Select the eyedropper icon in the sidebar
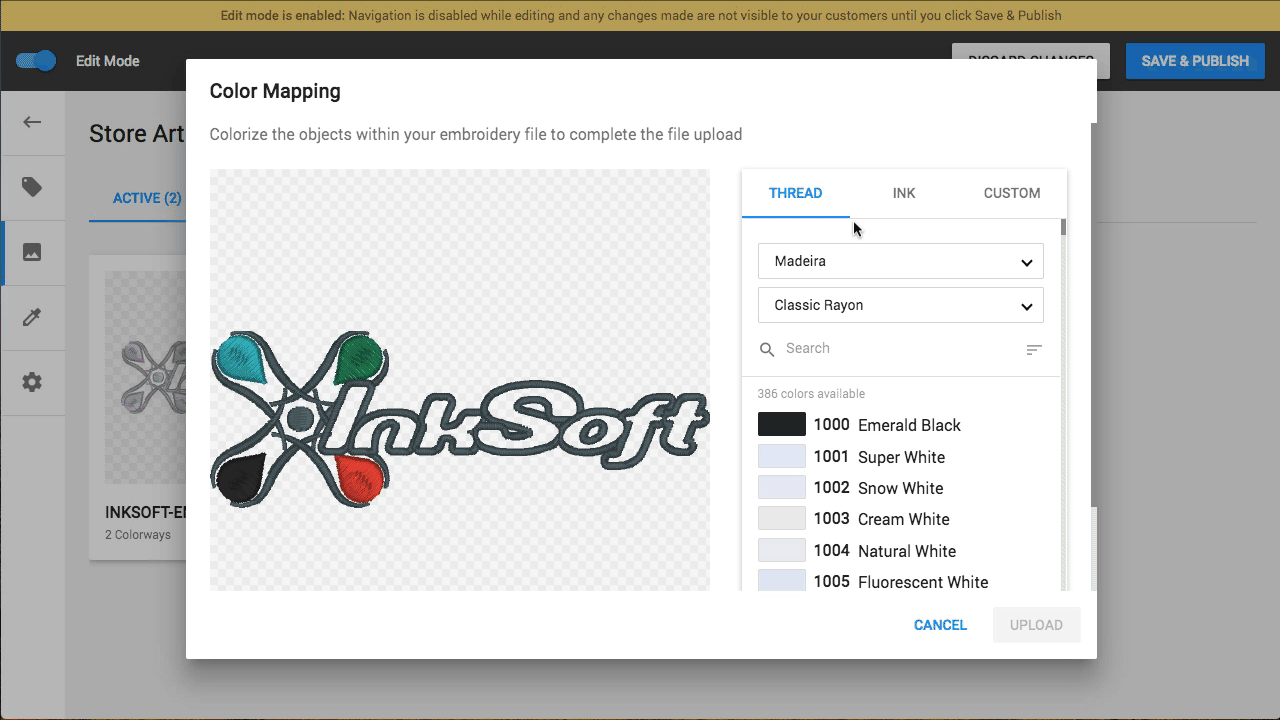Viewport: 1280px width, 720px height. pos(32,317)
